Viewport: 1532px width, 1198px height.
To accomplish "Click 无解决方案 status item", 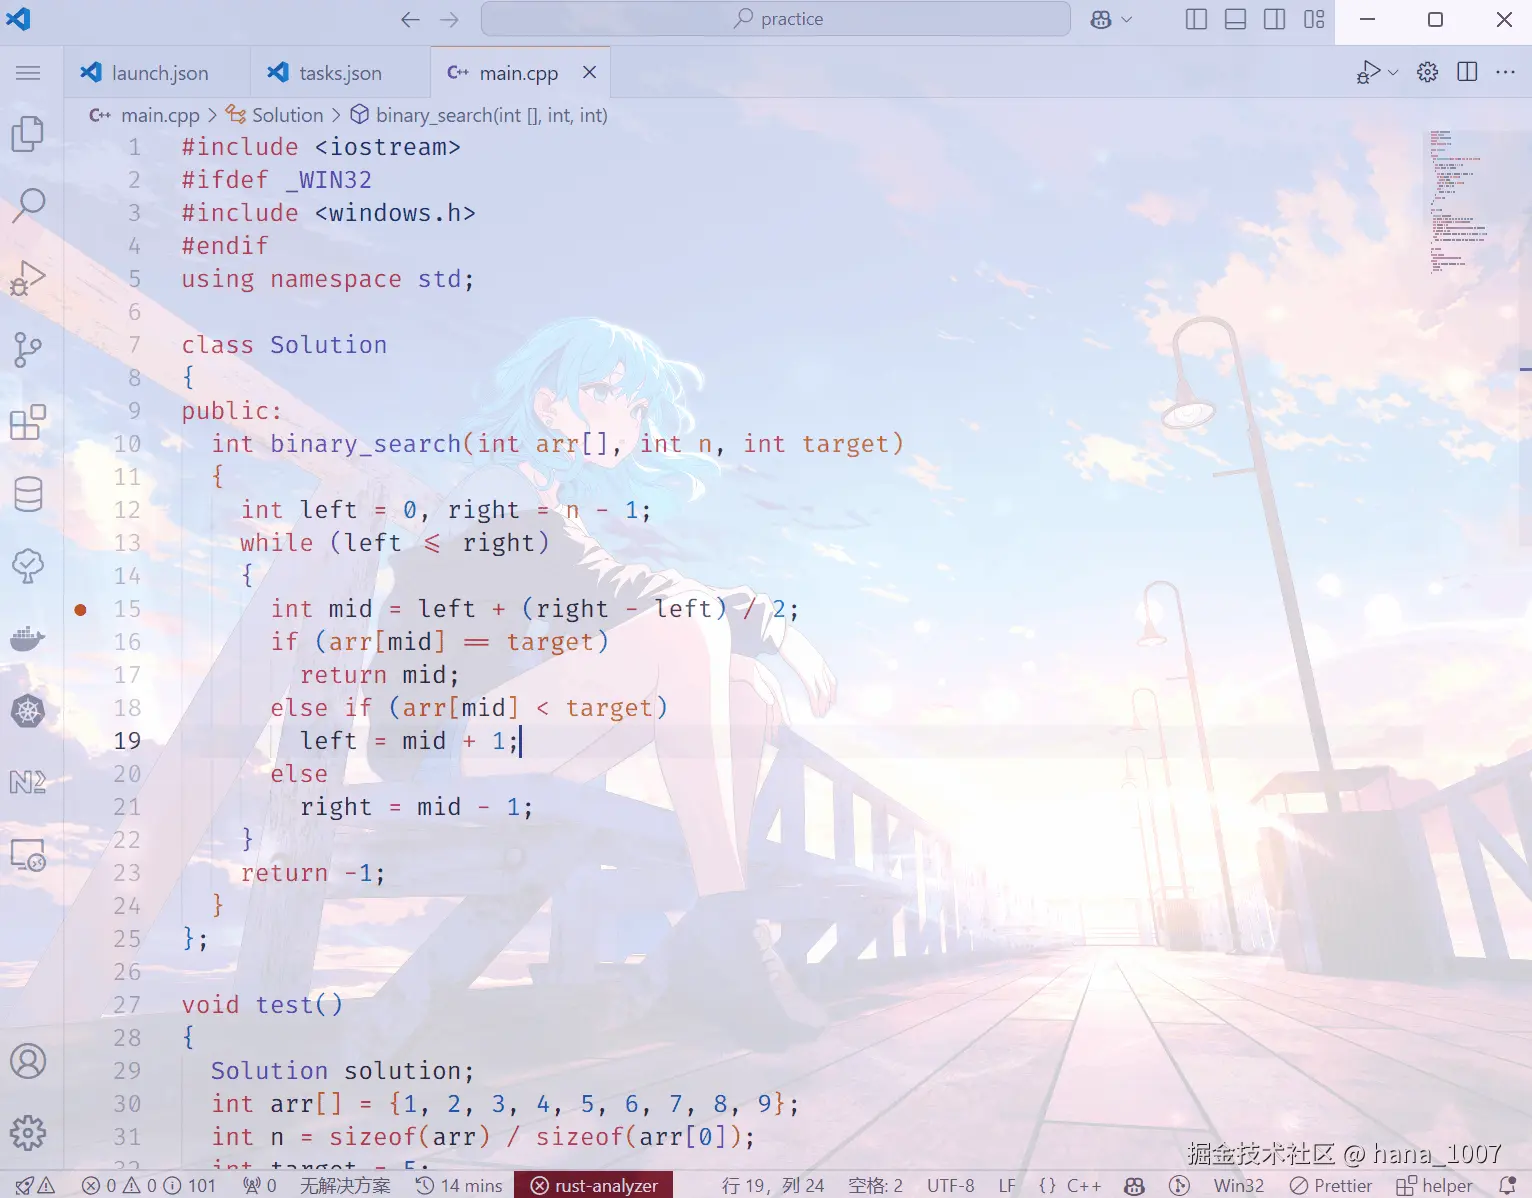I will point(345,1185).
